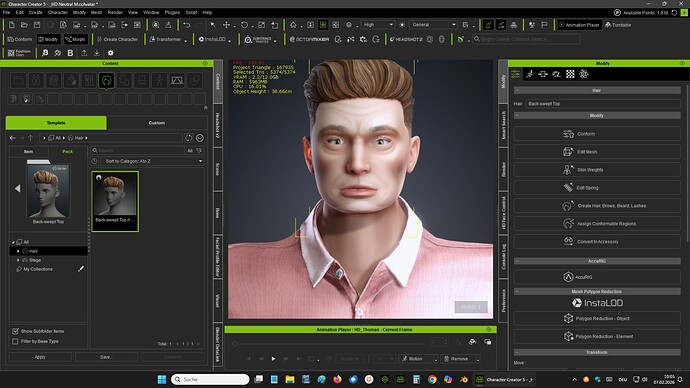Open the Edit menu
690x388 pixels.
pyautogui.click(x=20, y=12)
